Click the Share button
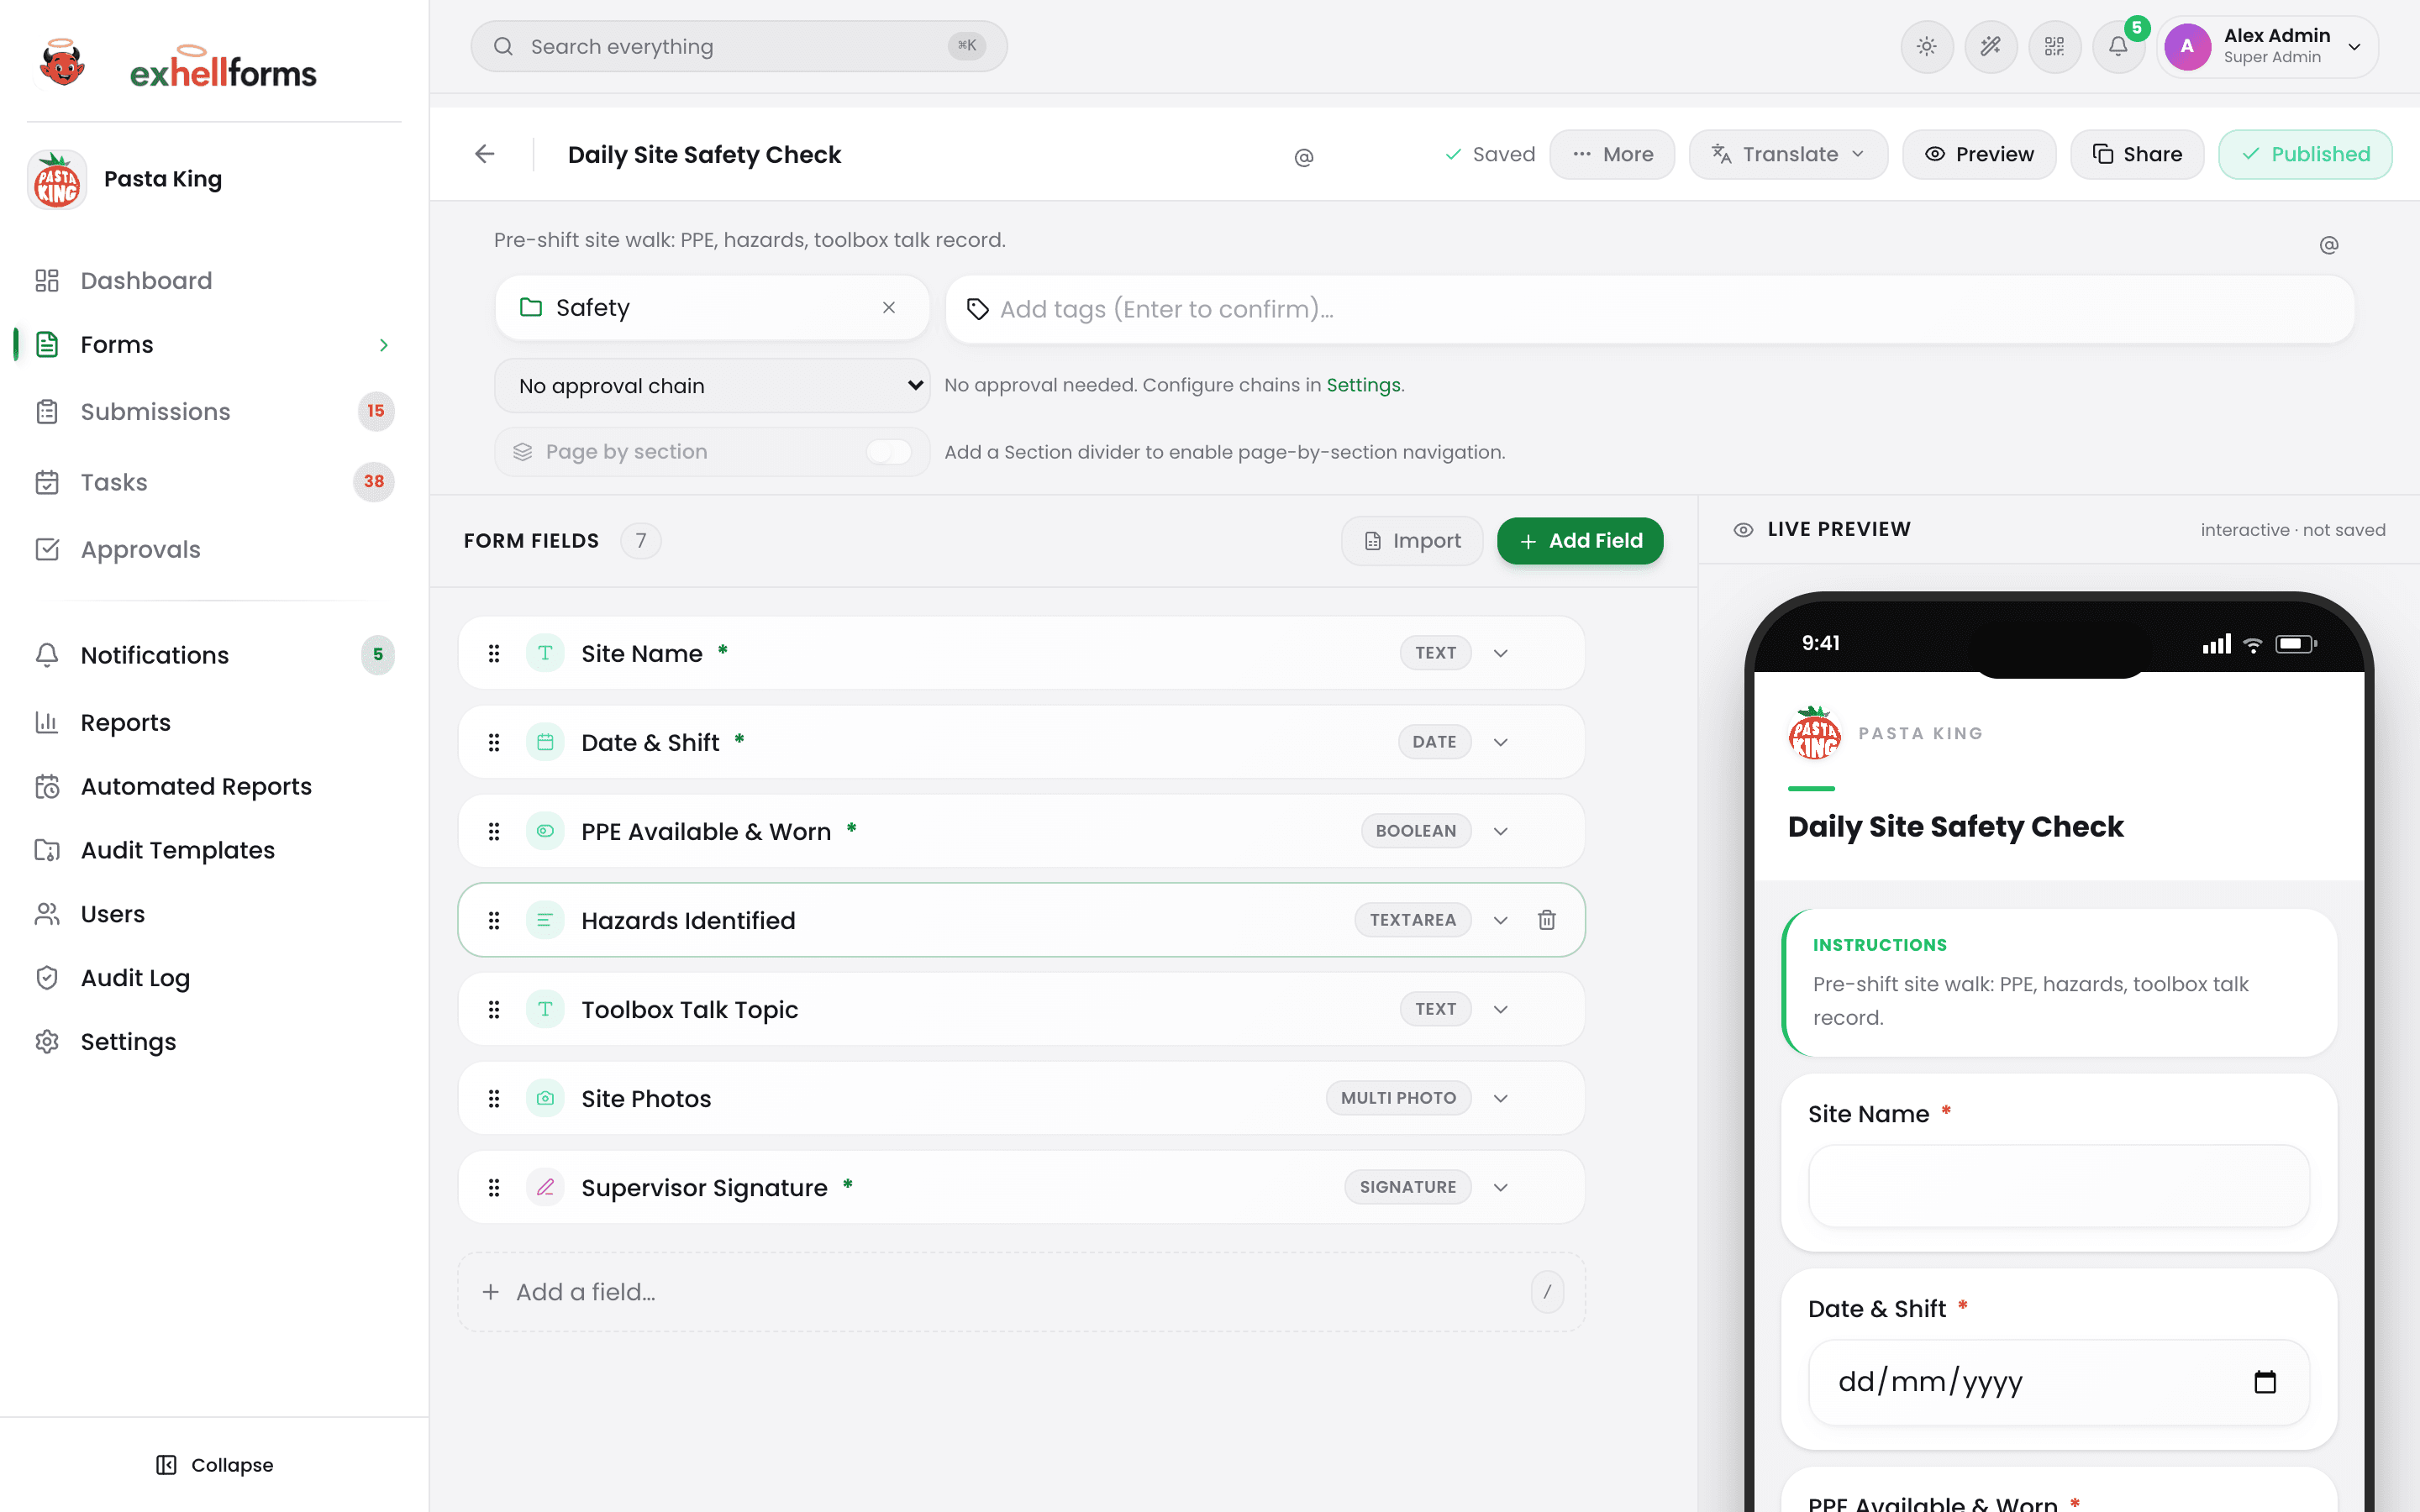This screenshot has height=1512, width=2420. point(2137,154)
